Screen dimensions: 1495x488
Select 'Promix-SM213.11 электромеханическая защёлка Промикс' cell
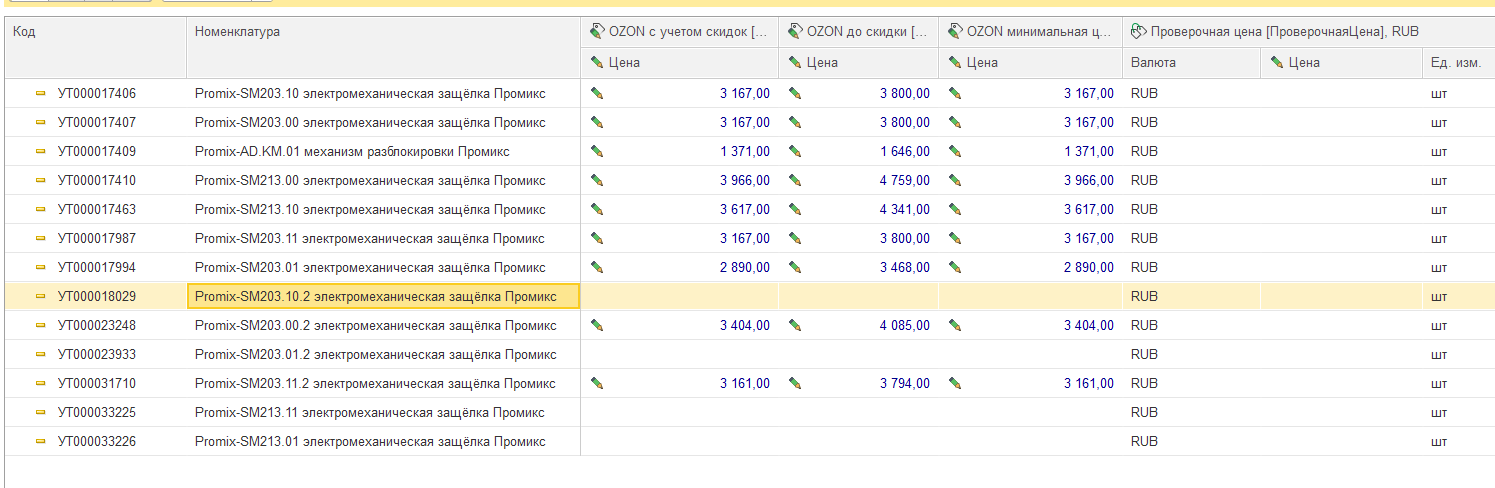pos(383,413)
